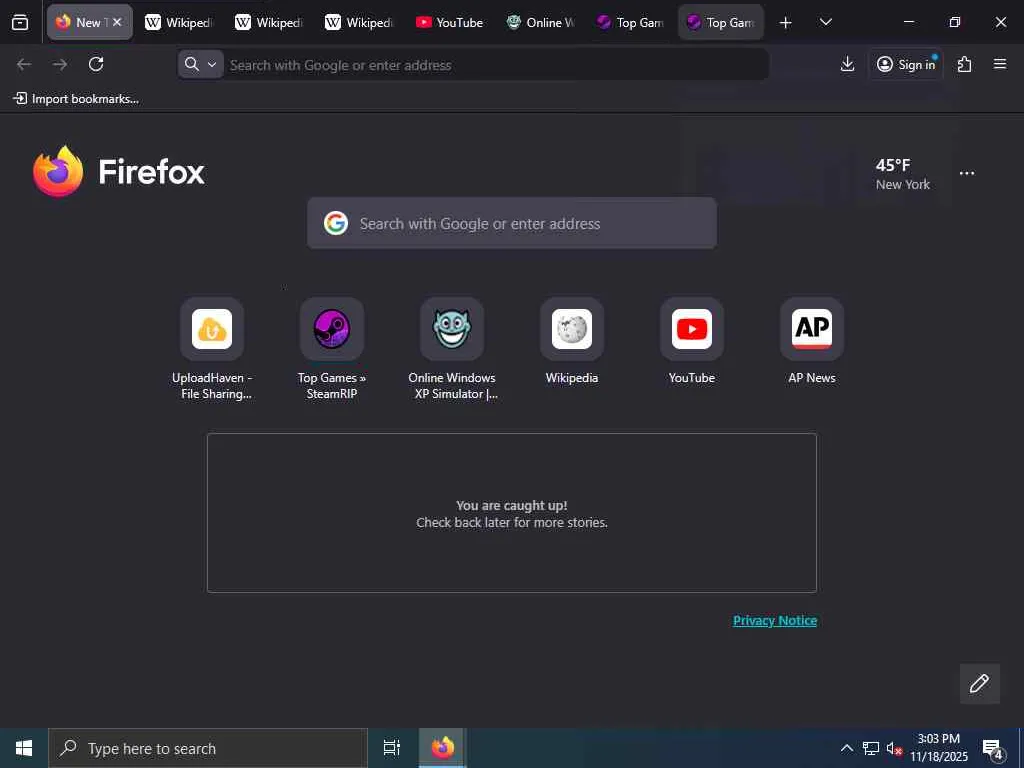Show hidden system tray icons
This screenshot has height=768, width=1024.
pyautogui.click(x=846, y=748)
